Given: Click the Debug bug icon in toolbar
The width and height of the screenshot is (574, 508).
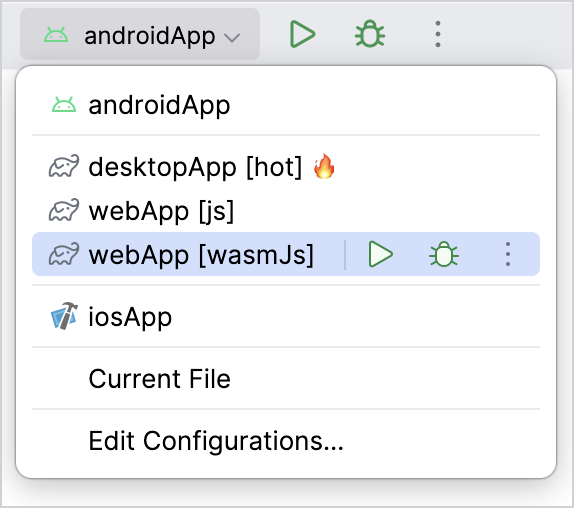Looking at the screenshot, I should pos(370,34).
